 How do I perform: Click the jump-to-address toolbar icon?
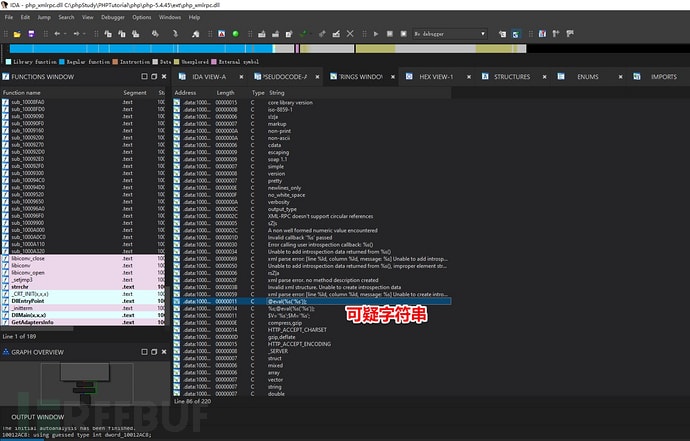tap(195, 34)
